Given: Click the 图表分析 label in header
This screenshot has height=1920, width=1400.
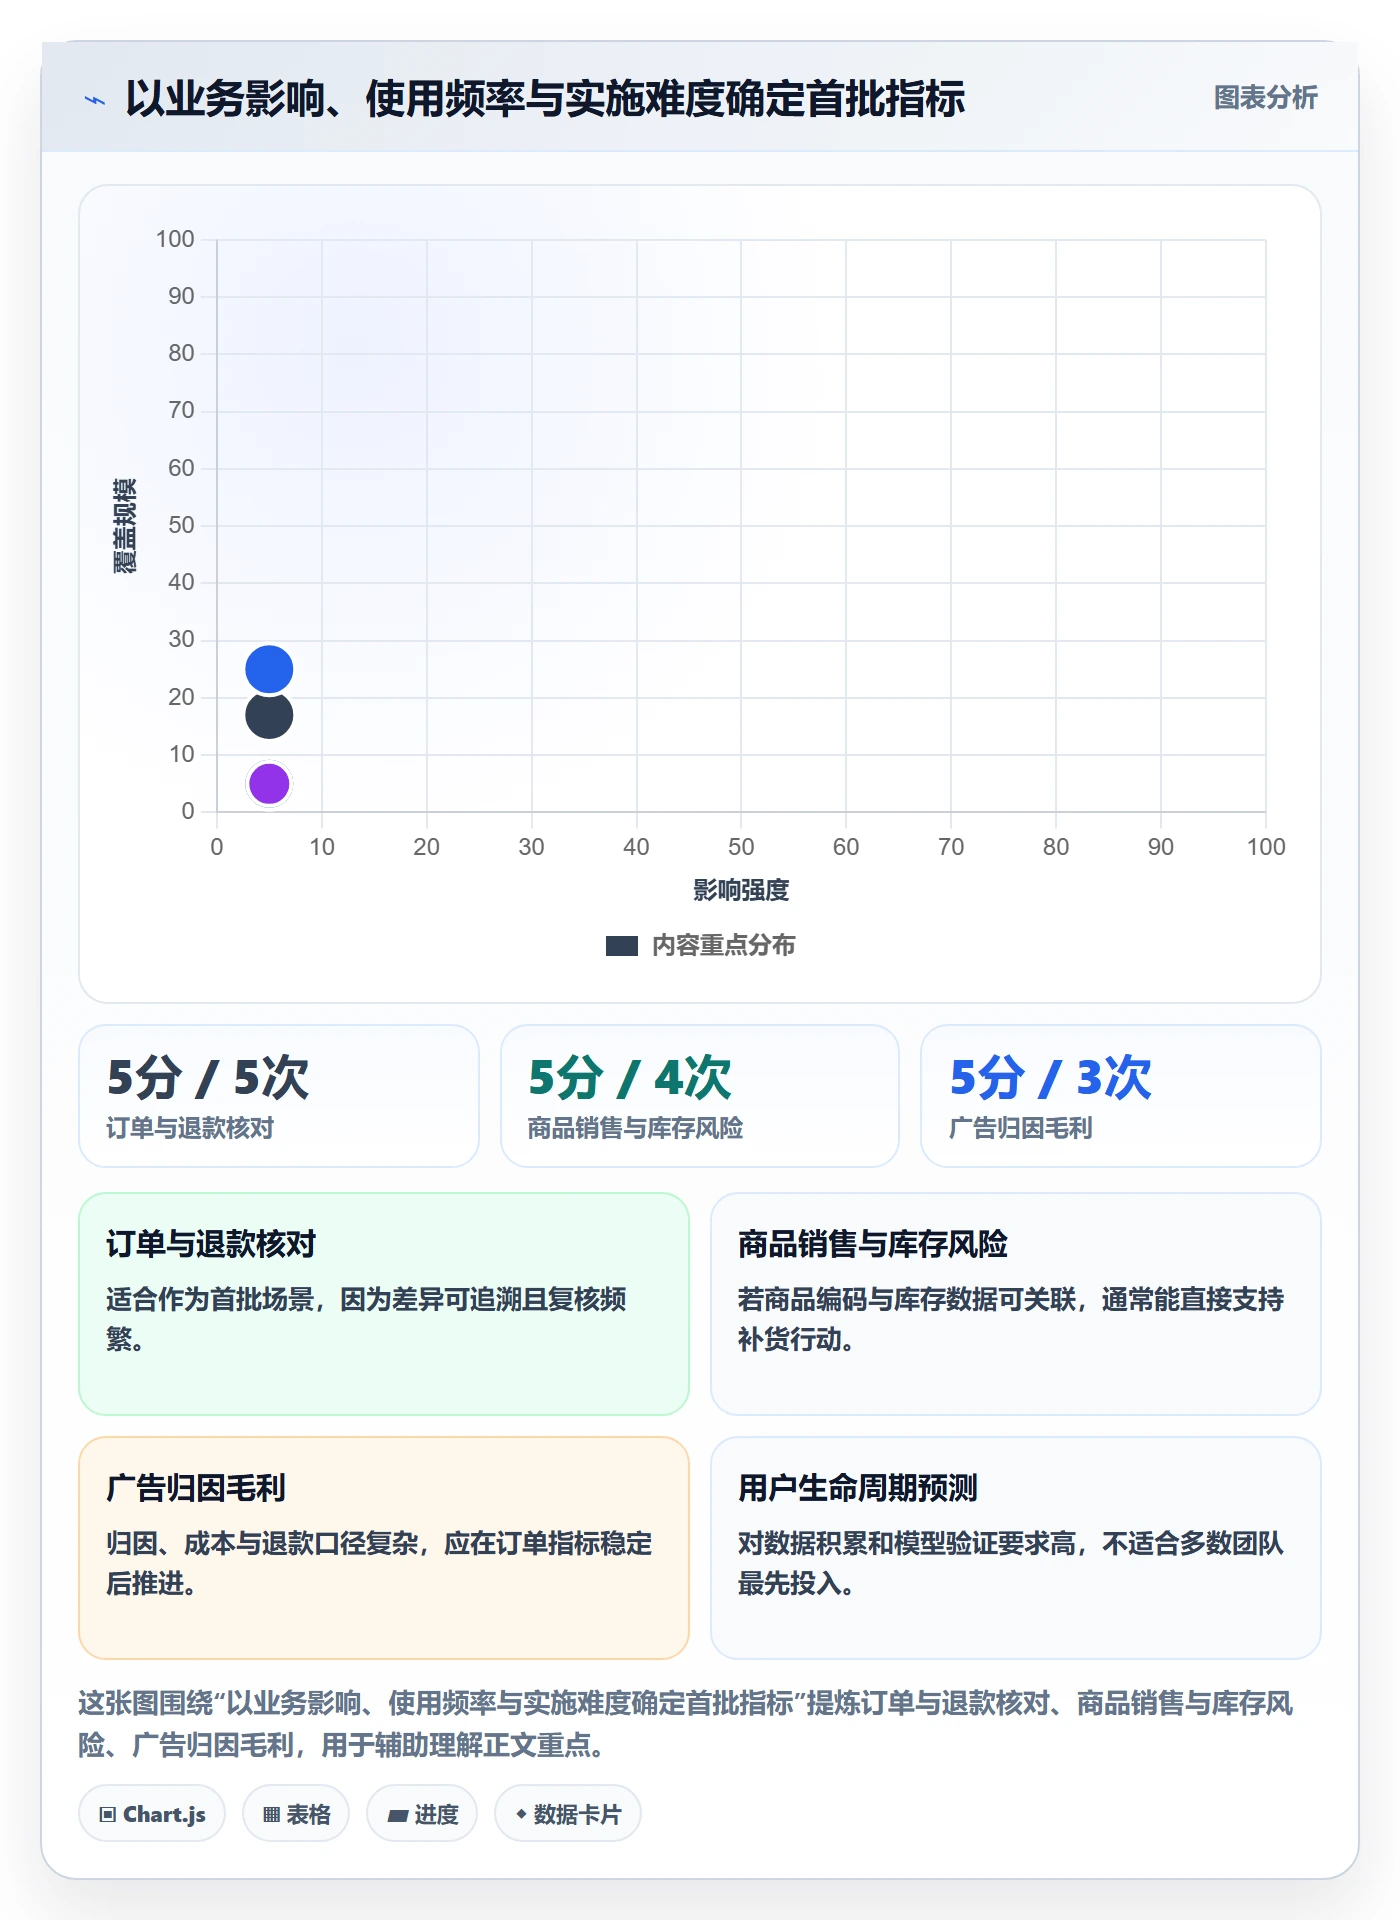Looking at the screenshot, I should (x=1265, y=98).
